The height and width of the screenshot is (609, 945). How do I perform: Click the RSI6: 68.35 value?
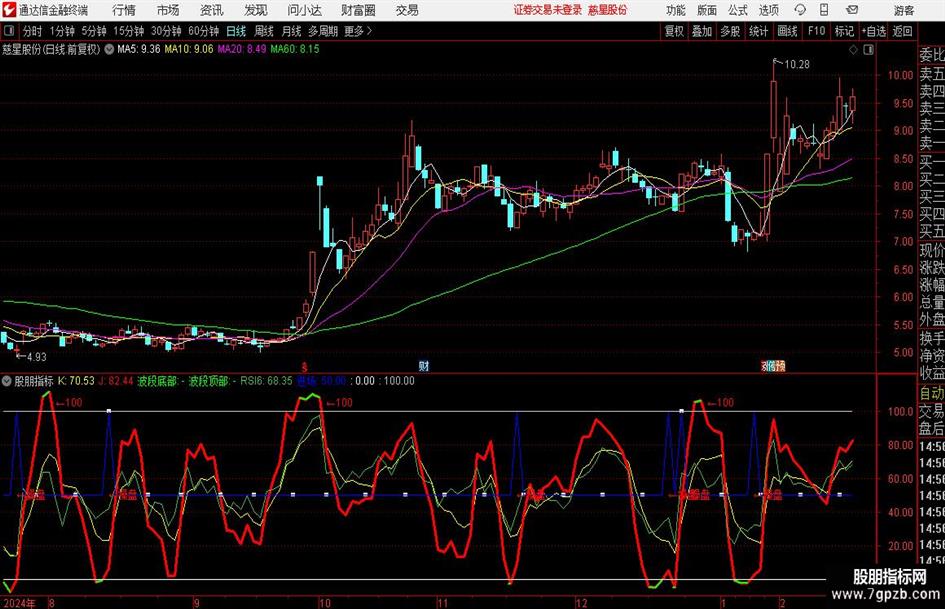[266, 381]
